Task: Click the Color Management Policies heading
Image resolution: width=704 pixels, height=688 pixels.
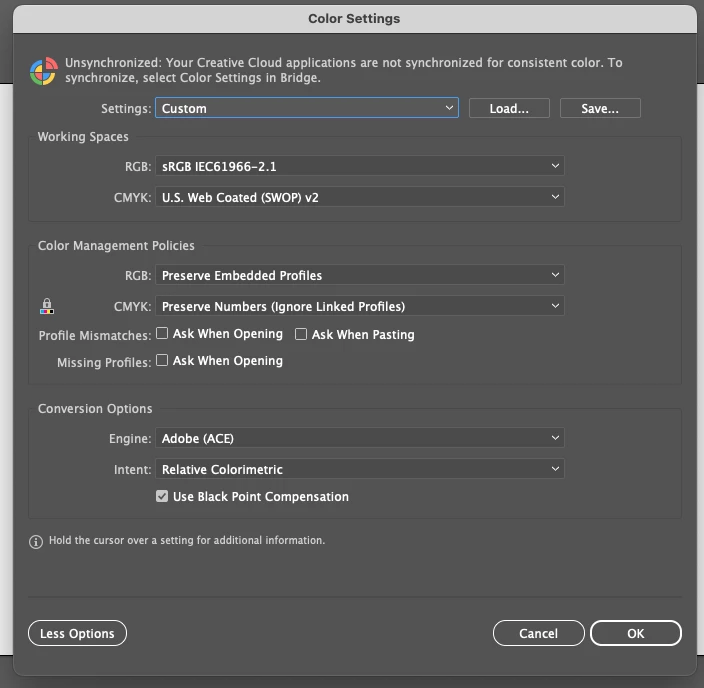Action: (116, 246)
